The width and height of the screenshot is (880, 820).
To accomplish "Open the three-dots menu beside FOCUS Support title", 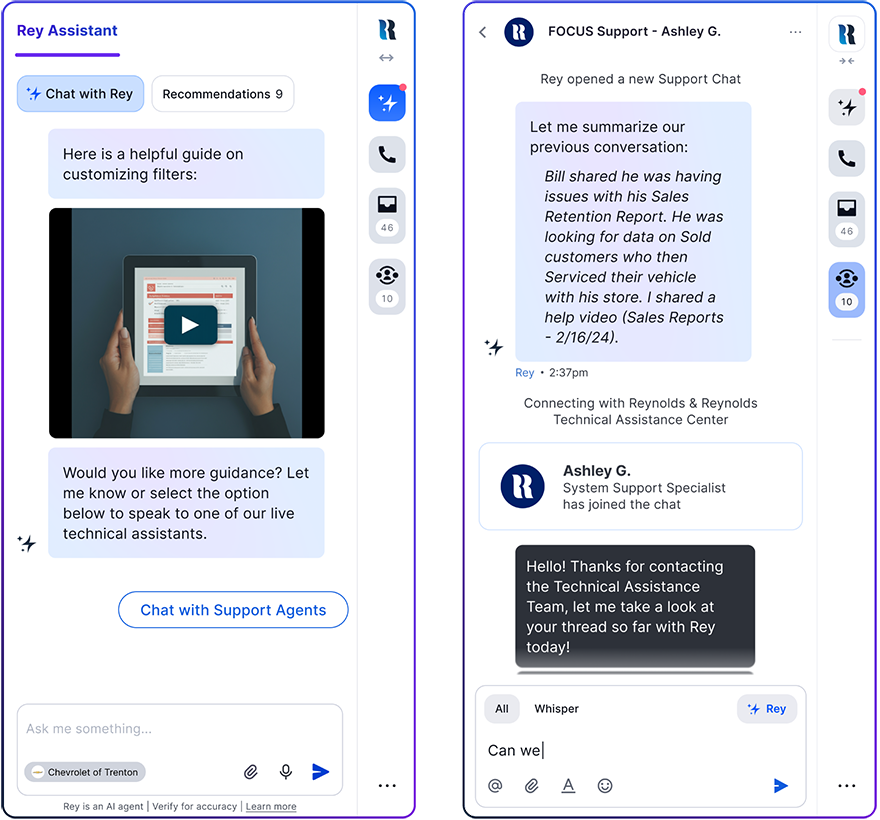I will 795,32.
